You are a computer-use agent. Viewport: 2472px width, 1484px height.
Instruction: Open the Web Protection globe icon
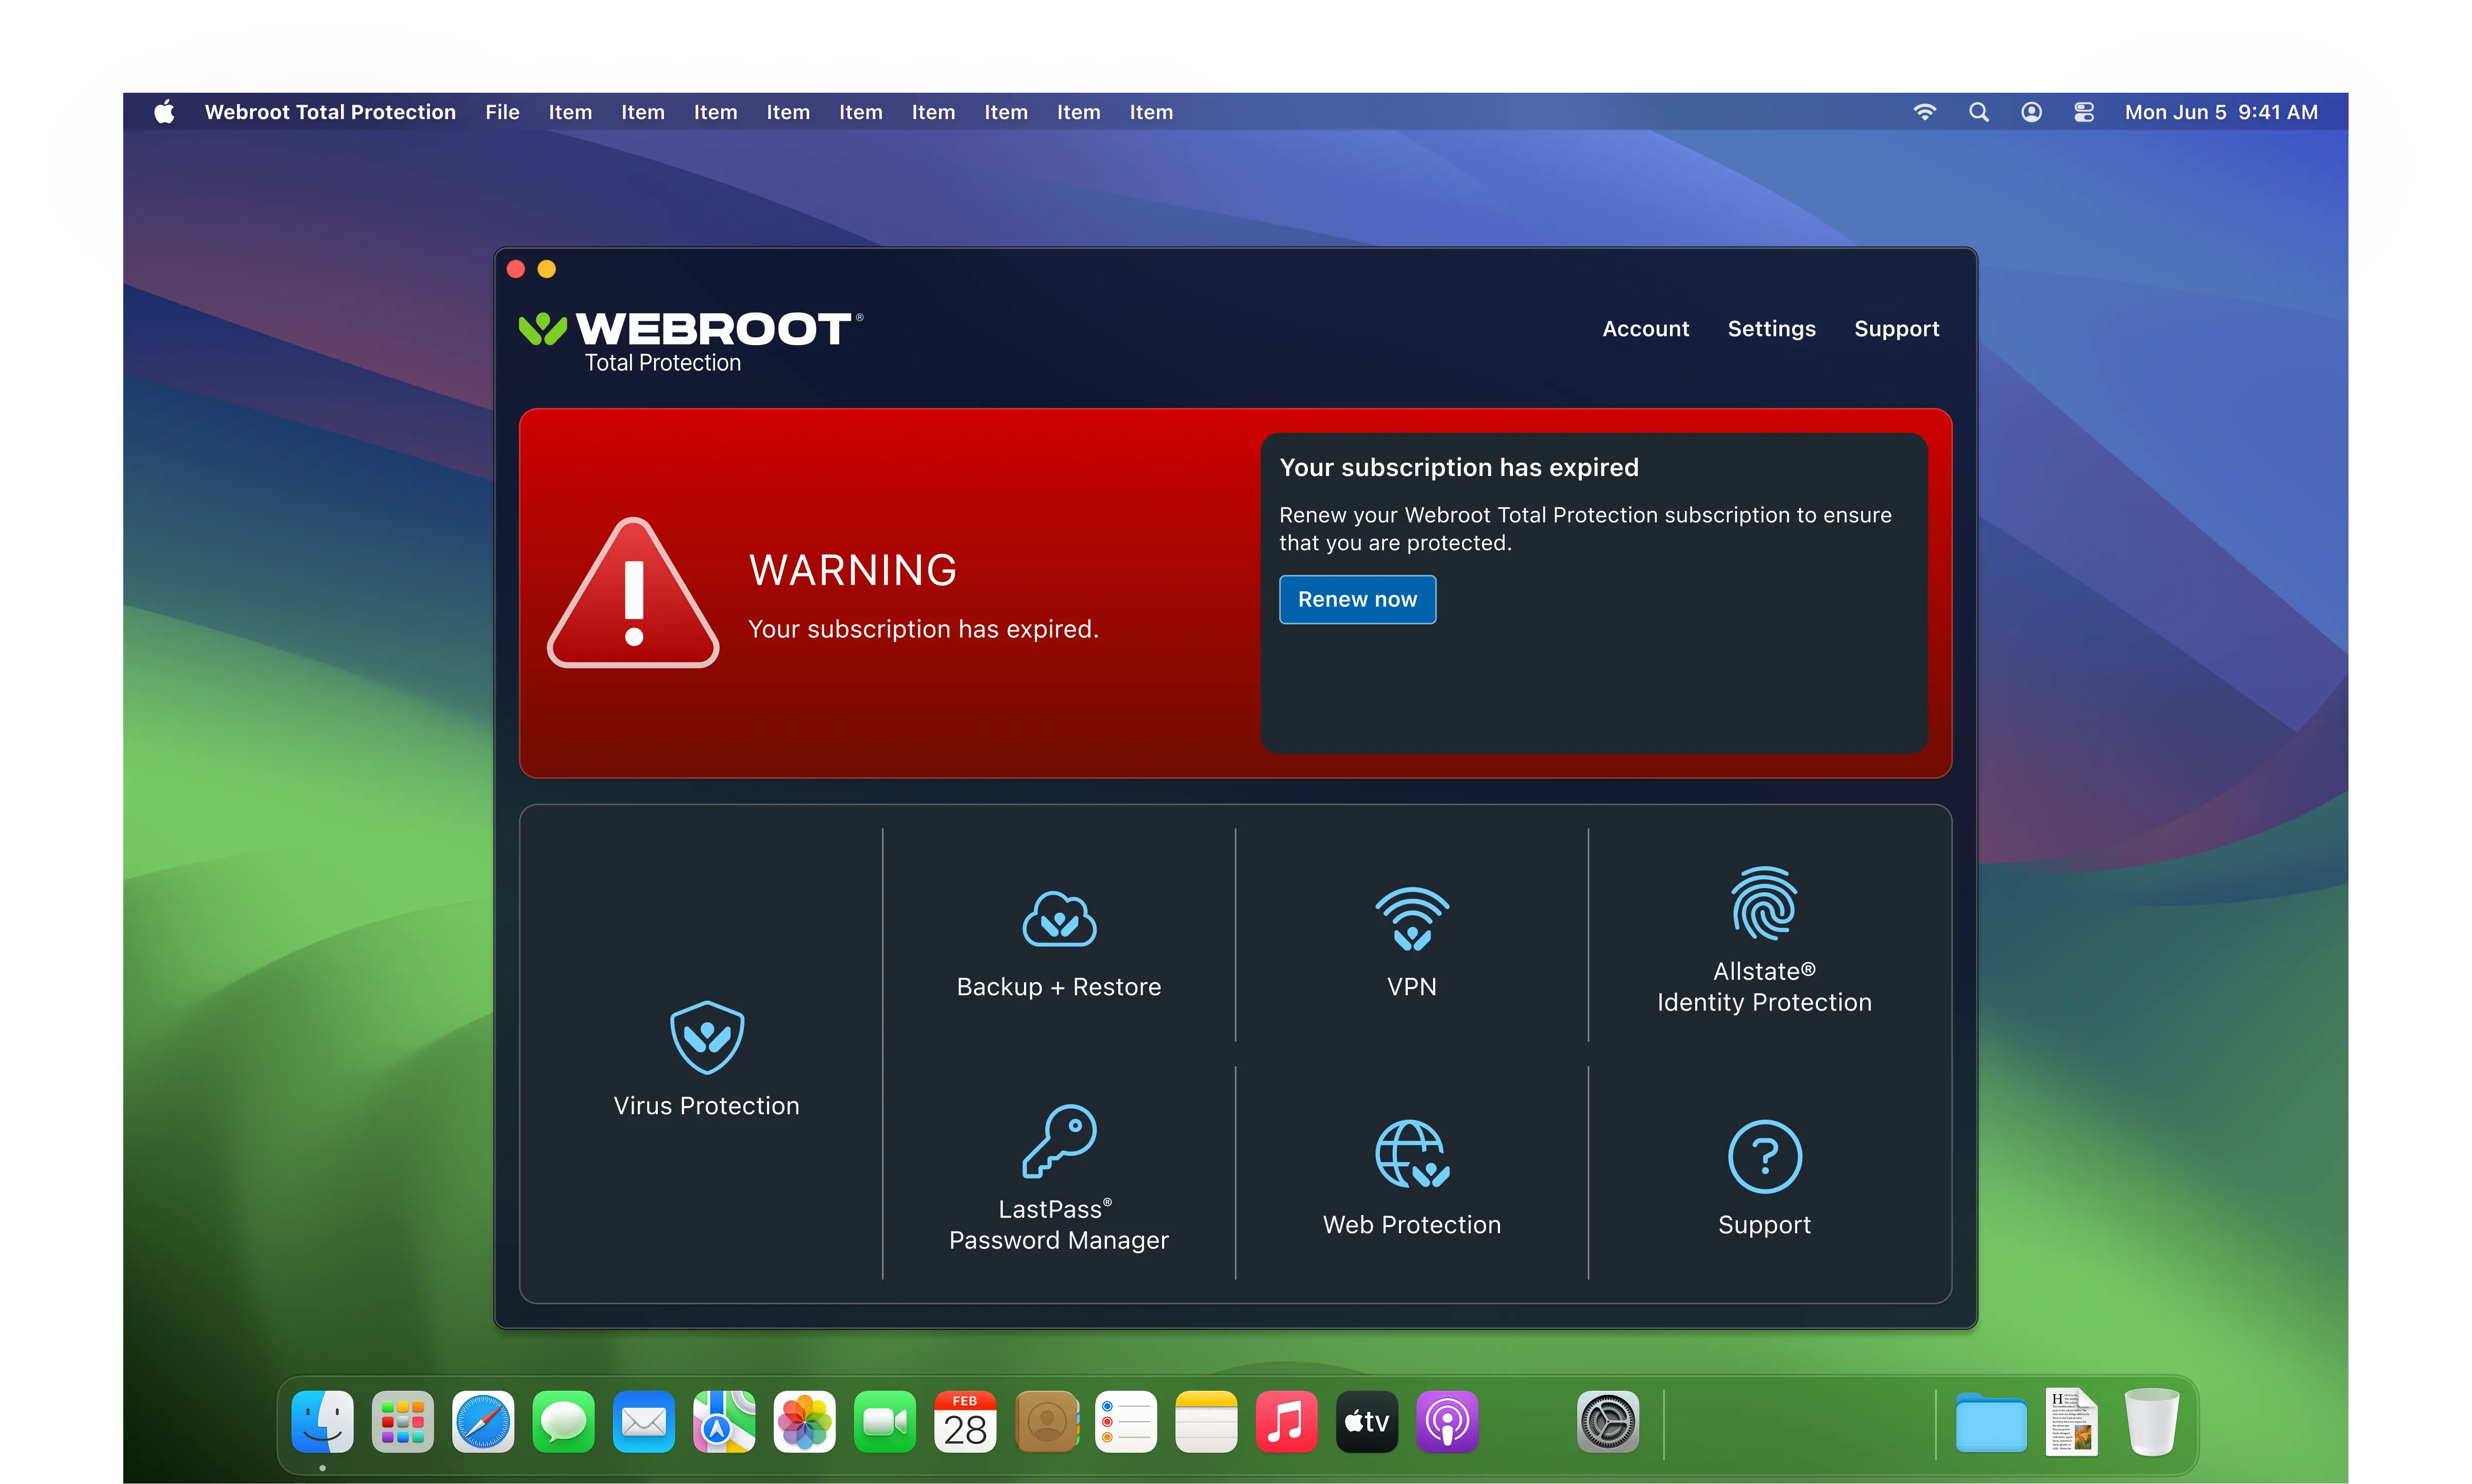(1411, 1154)
